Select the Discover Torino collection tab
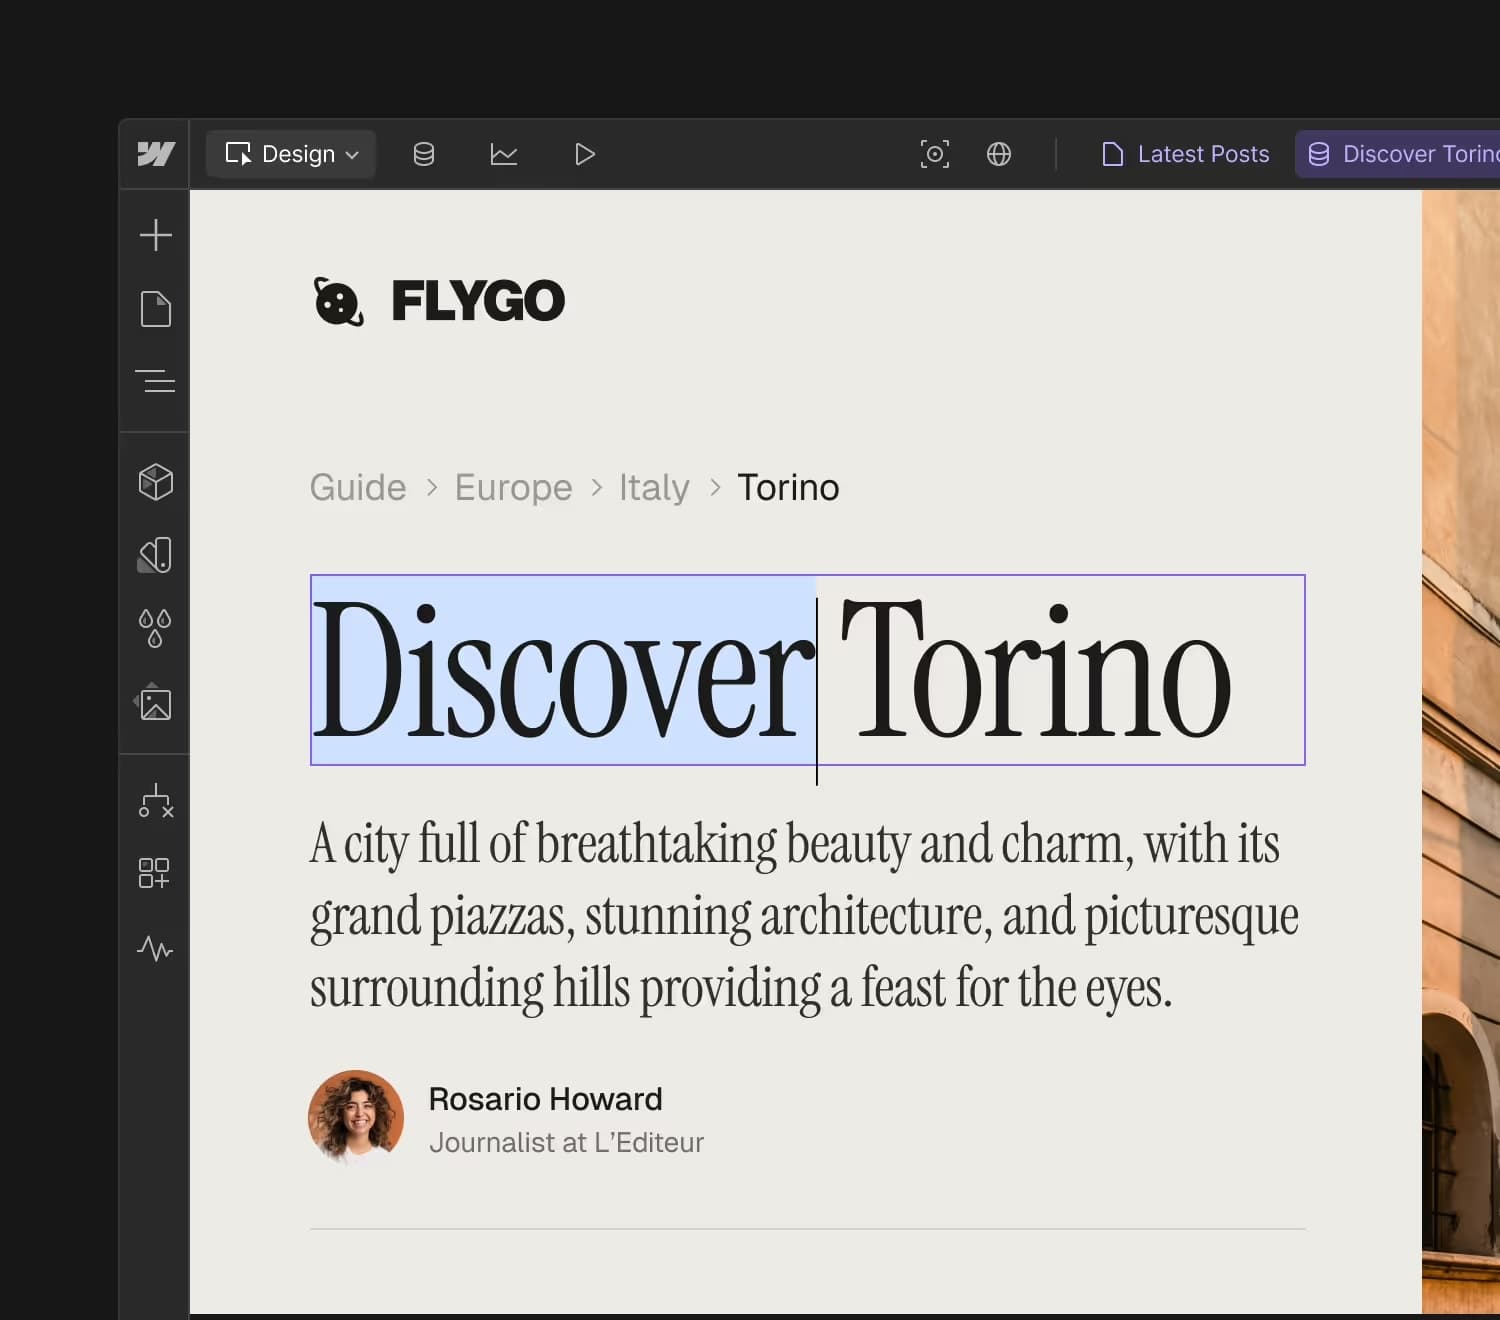 pos(1400,154)
